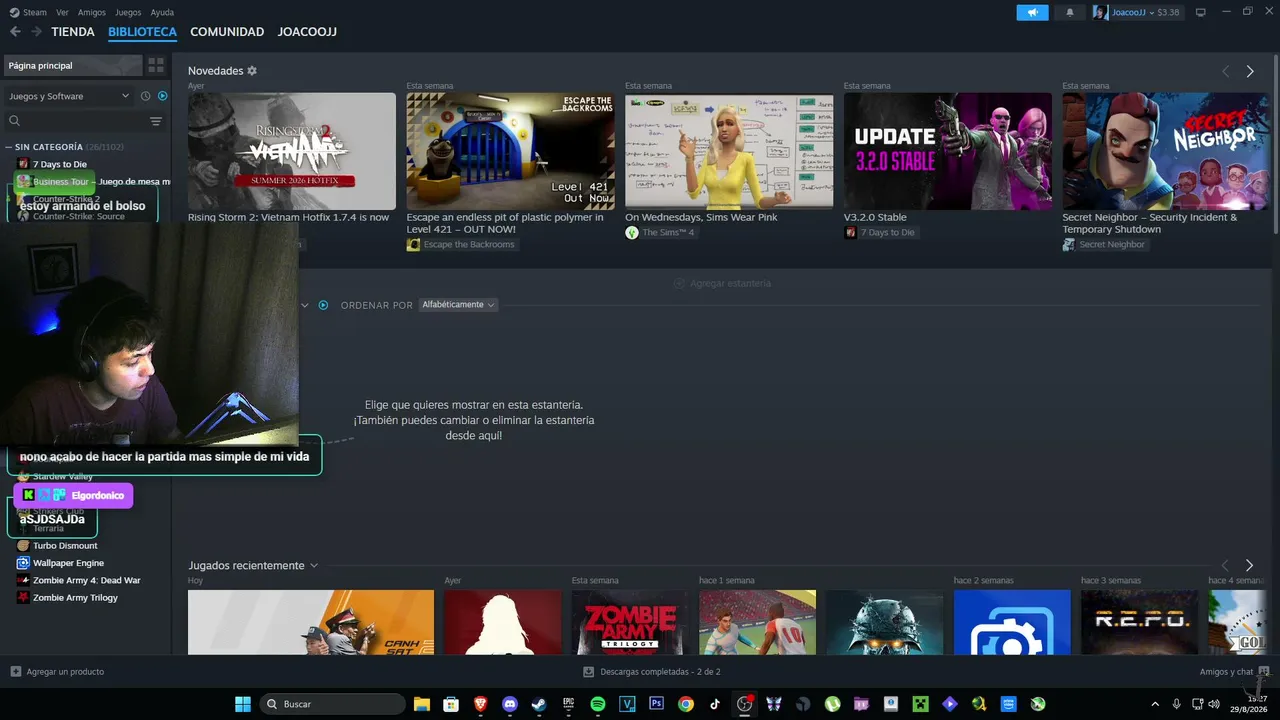The width and height of the screenshot is (1280, 720).
Task: Open Secret Neighbor security incident news
Action: (x=1166, y=151)
